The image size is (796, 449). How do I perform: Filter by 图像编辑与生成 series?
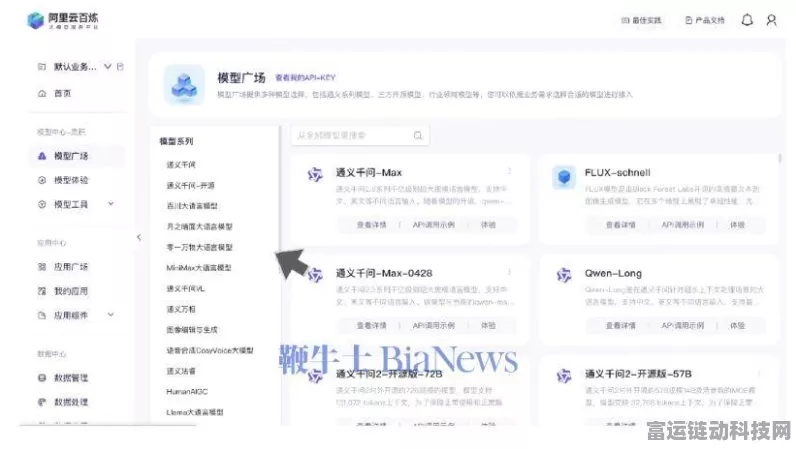(192, 330)
